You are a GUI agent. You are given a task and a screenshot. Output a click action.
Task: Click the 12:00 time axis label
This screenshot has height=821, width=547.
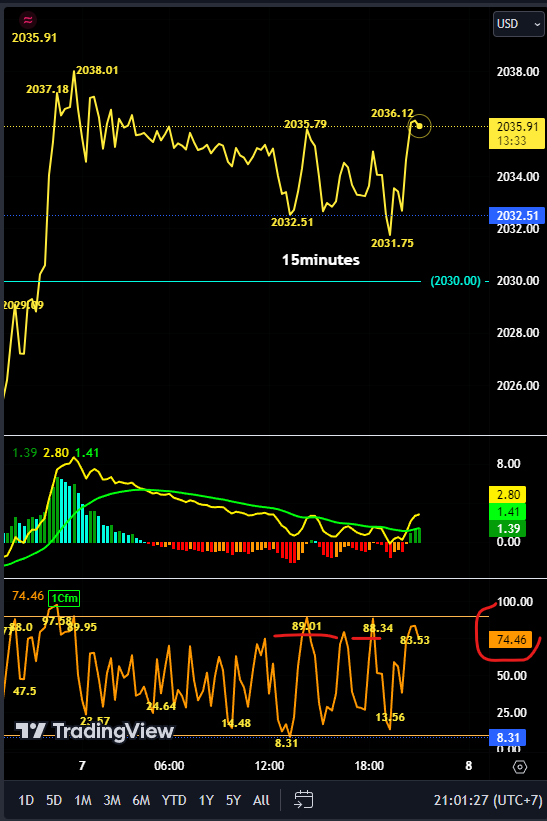[269, 766]
